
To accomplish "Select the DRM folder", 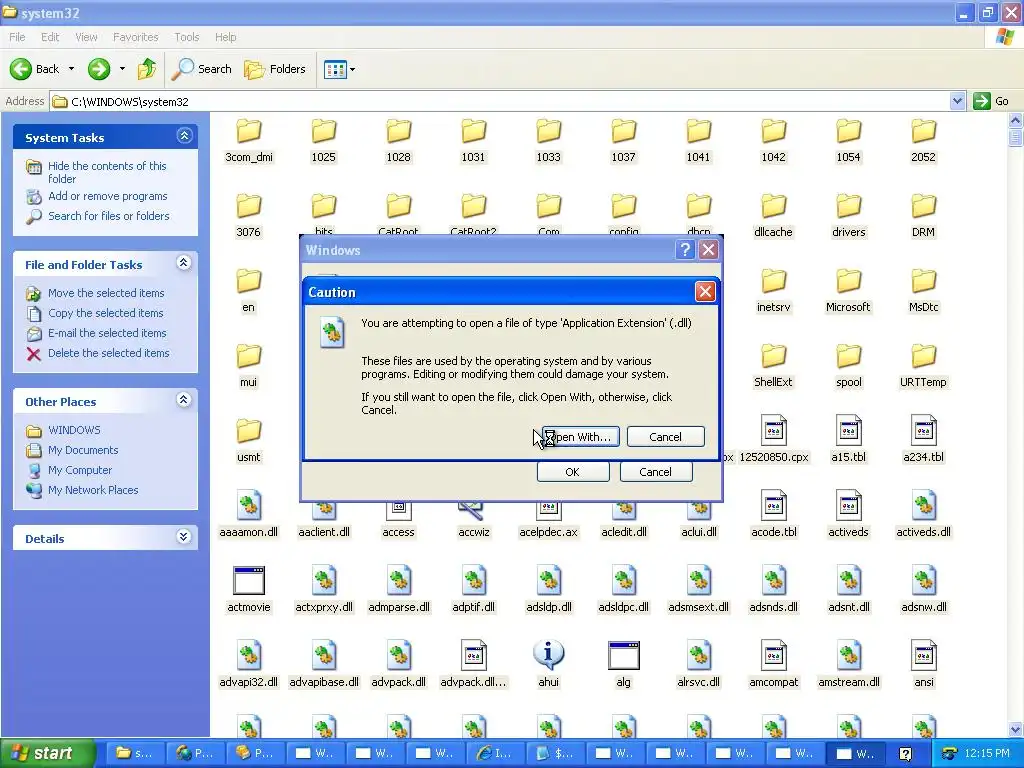I will pos(923,216).
